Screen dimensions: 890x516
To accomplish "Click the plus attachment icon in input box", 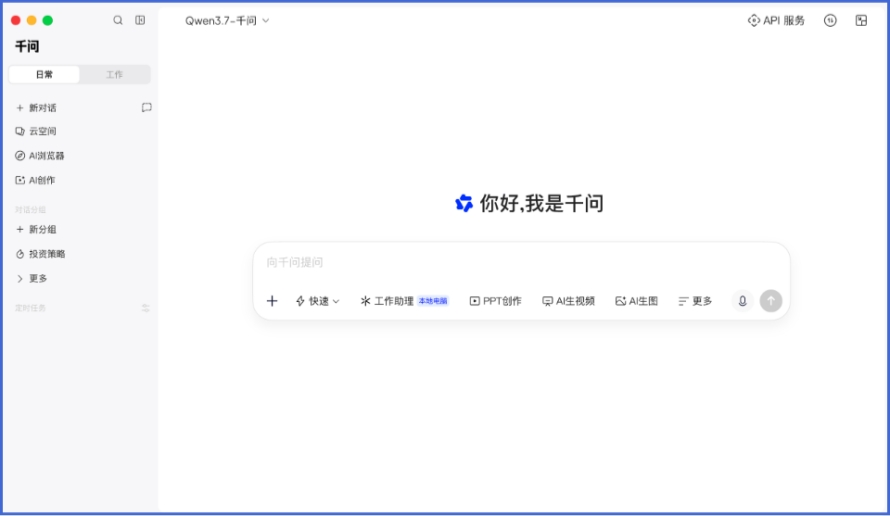I will (272, 301).
